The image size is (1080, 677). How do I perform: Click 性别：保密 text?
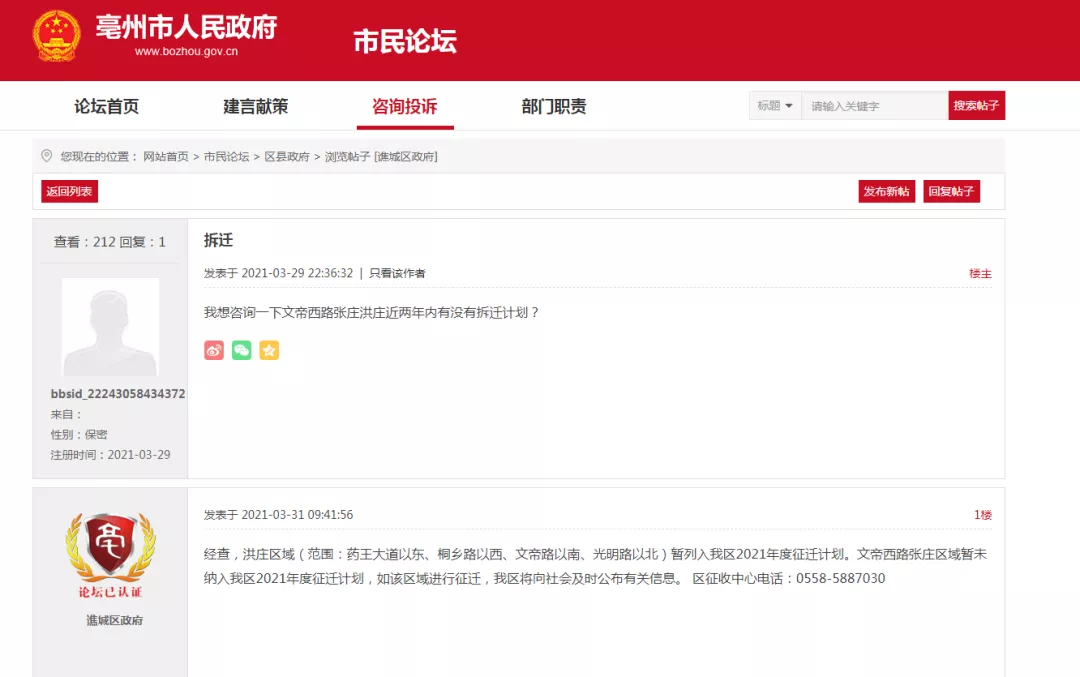79,435
